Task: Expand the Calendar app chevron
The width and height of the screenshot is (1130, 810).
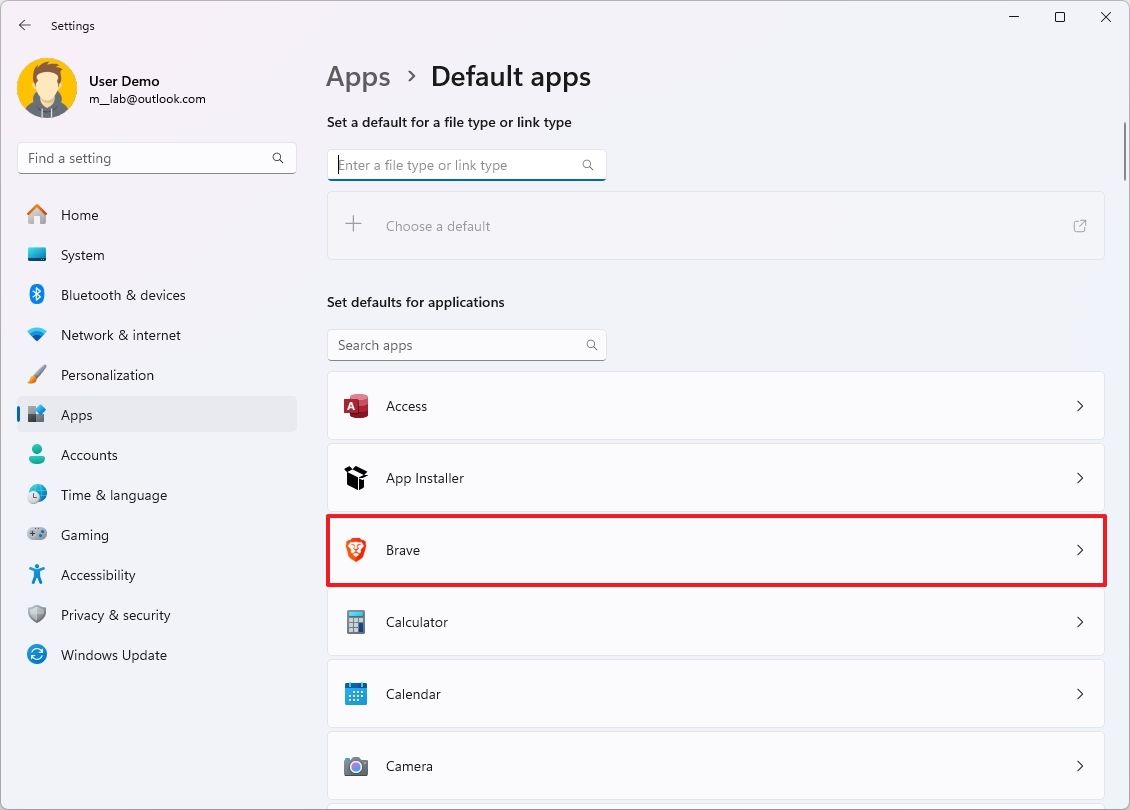Action: pos(1080,693)
